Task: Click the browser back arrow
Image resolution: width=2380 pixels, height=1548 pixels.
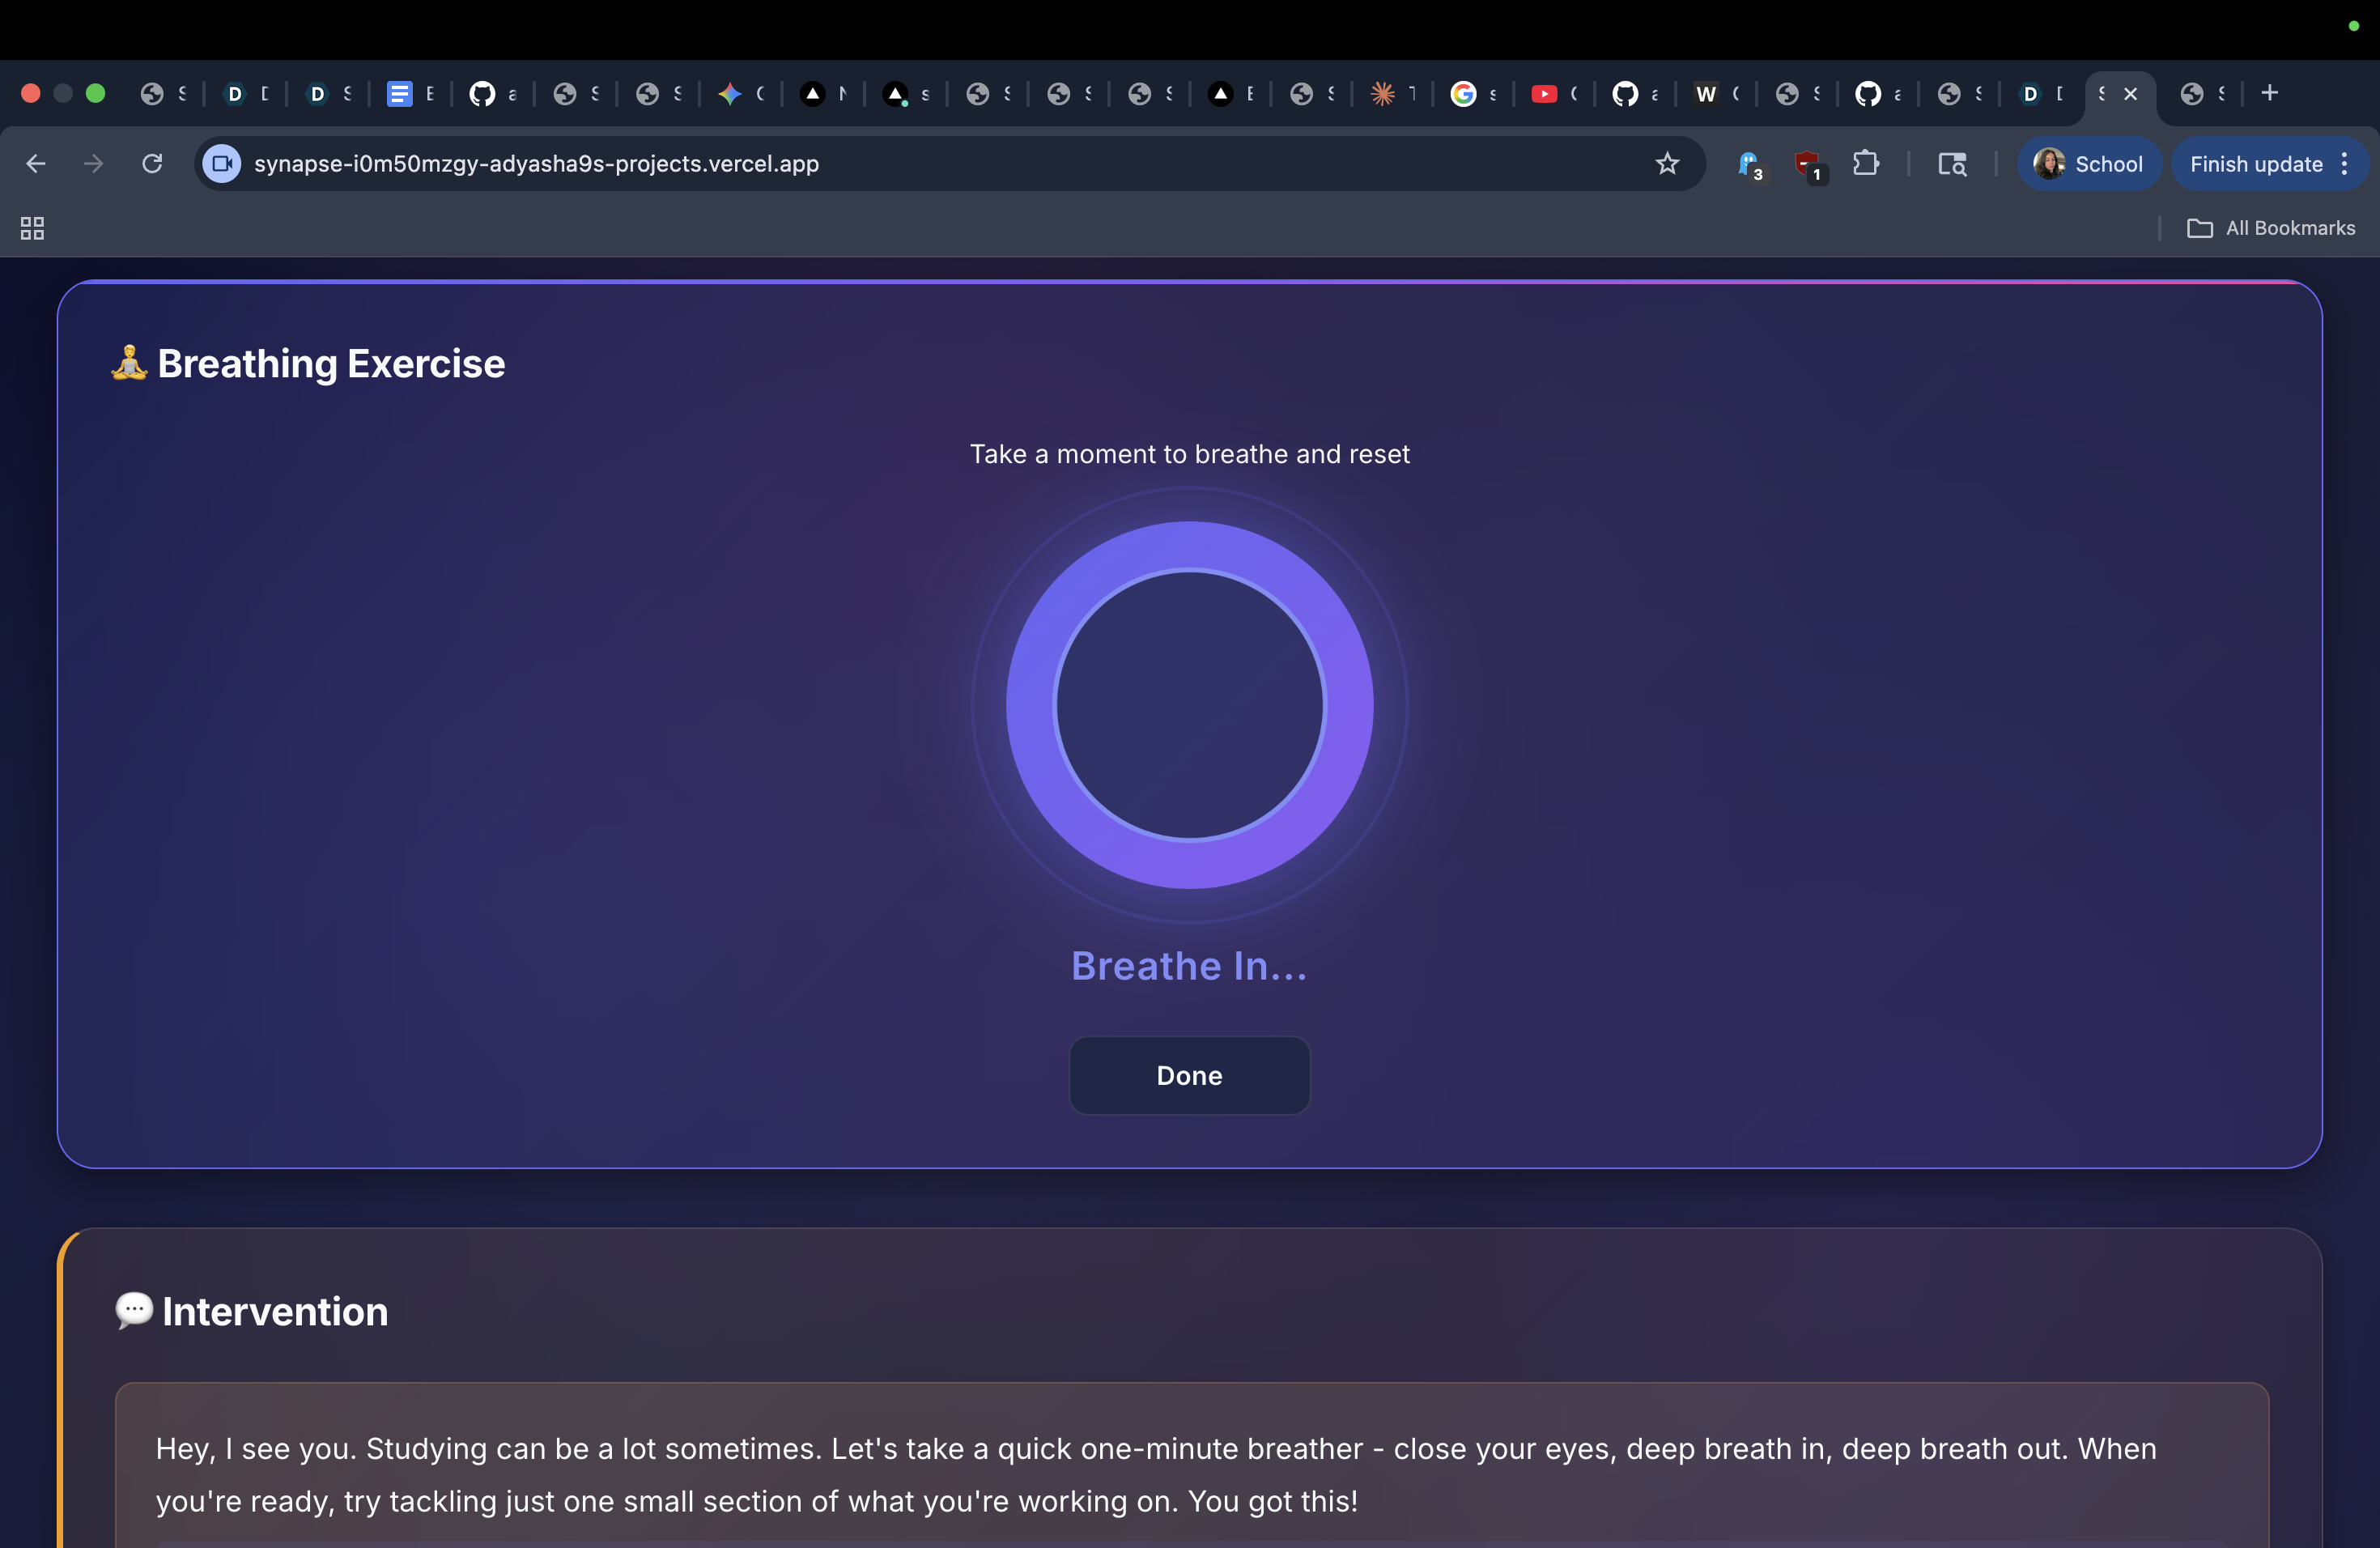Action: coord(36,164)
